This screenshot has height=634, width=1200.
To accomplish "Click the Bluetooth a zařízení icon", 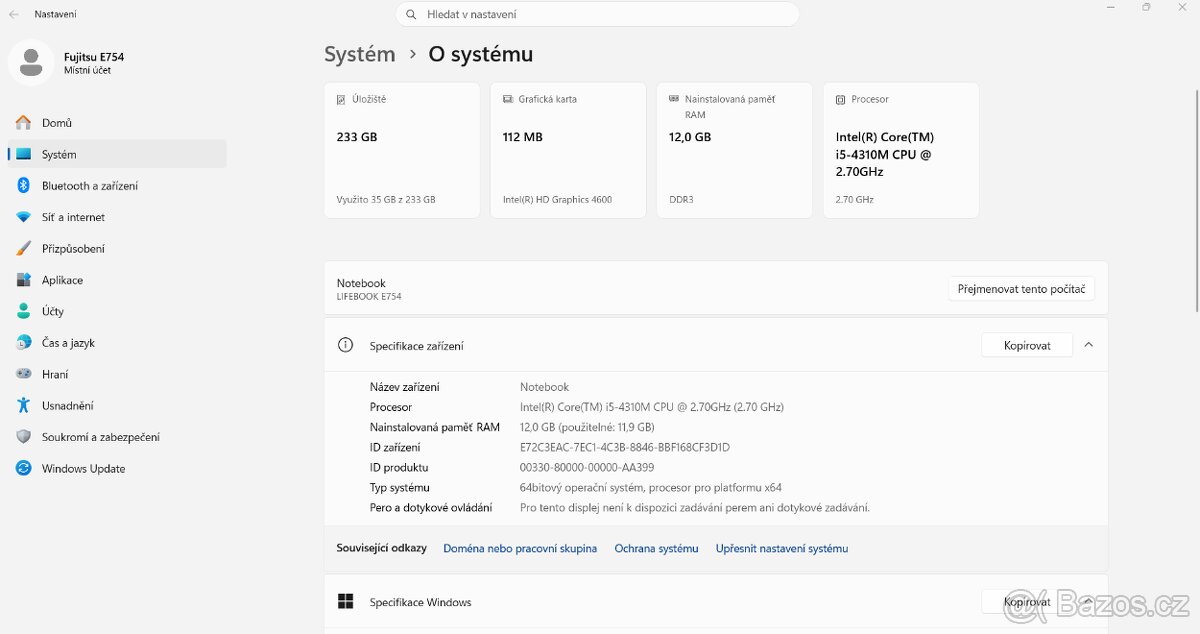I will (23, 186).
